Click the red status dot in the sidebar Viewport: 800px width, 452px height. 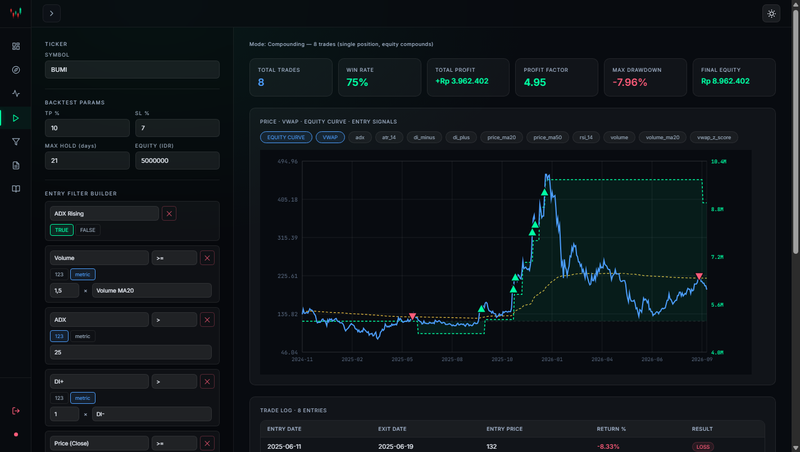coord(16,435)
